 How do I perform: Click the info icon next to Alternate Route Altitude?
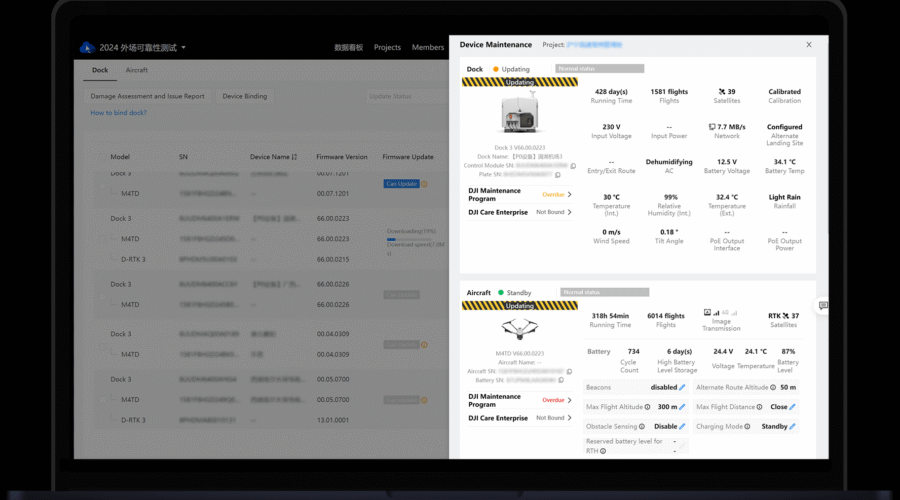coord(773,387)
